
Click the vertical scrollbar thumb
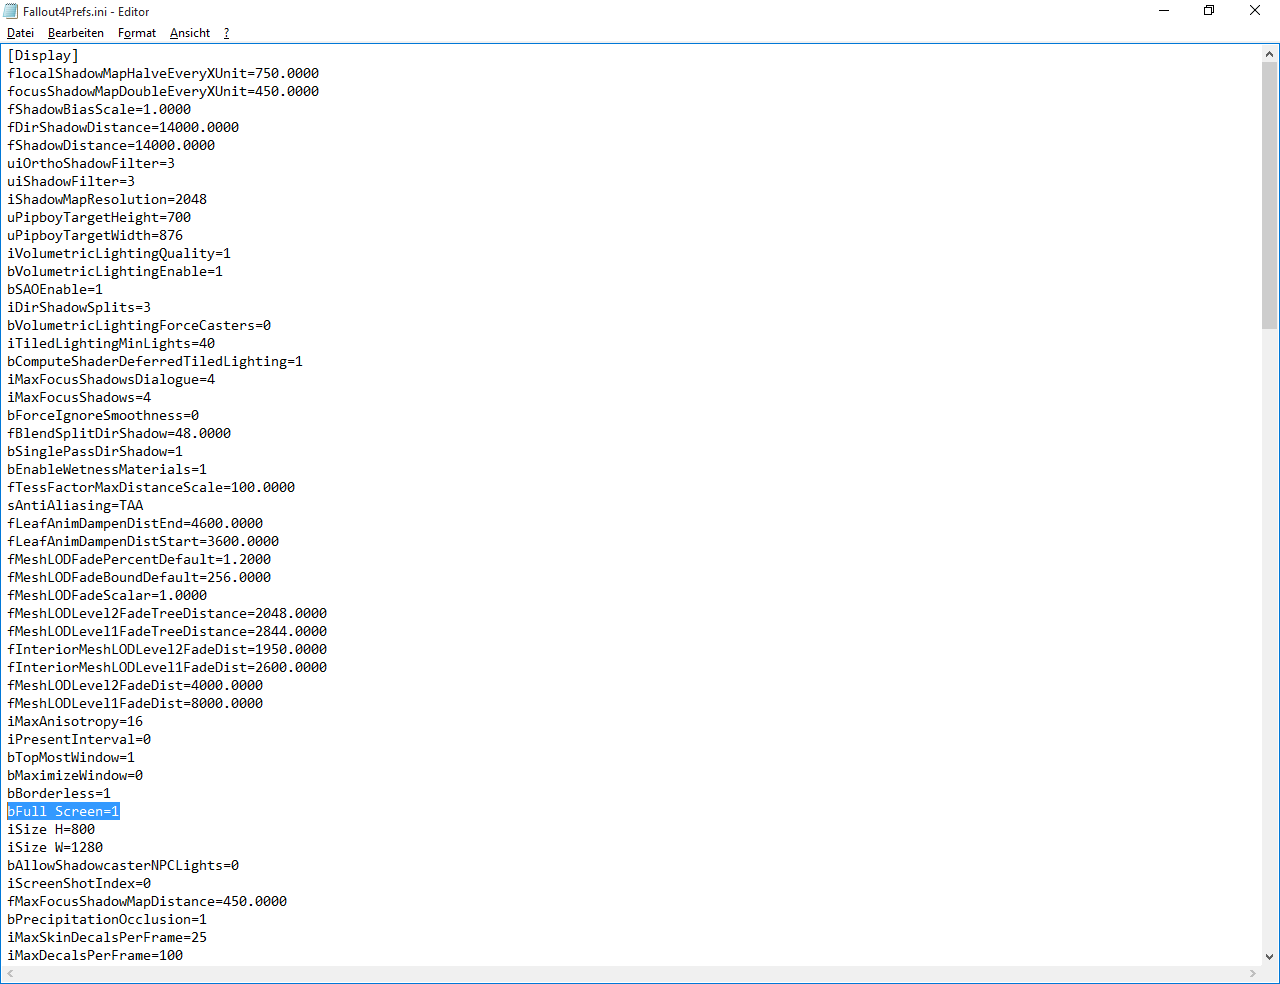[1270, 196]
